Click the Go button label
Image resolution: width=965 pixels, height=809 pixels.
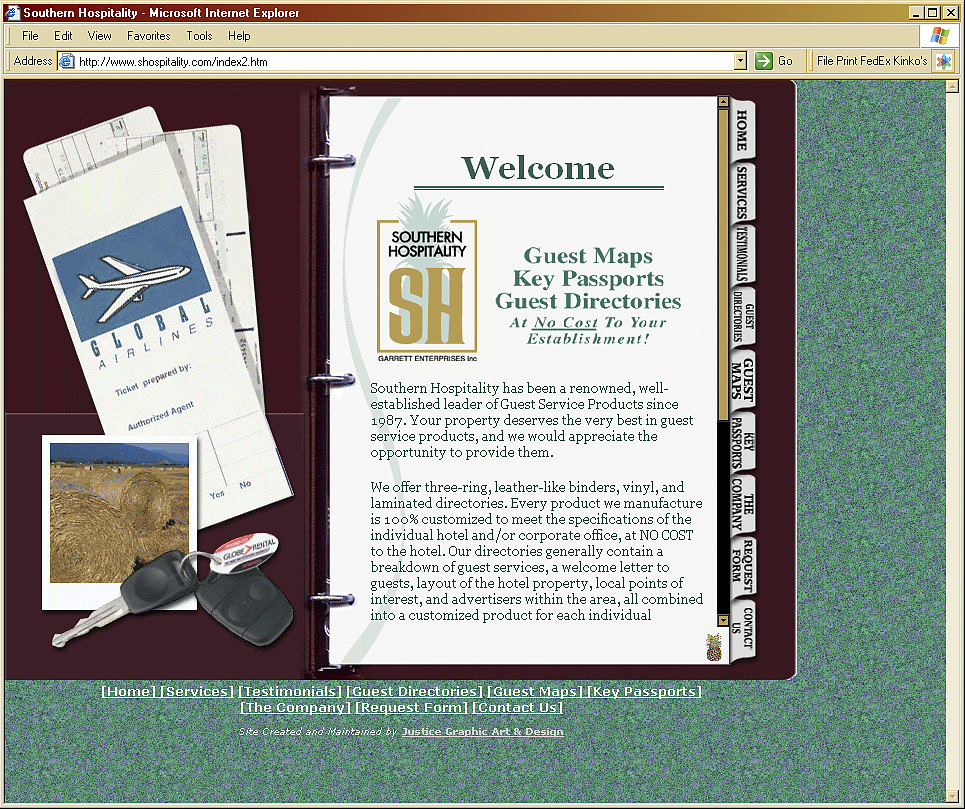tap(785, 61)
